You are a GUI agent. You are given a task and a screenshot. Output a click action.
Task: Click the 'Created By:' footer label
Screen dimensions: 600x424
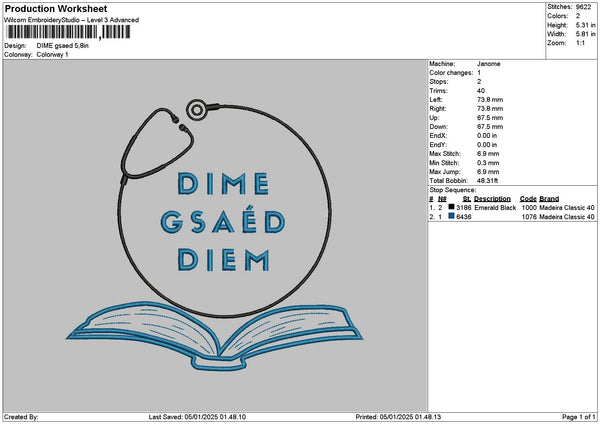tap(21, 417)
